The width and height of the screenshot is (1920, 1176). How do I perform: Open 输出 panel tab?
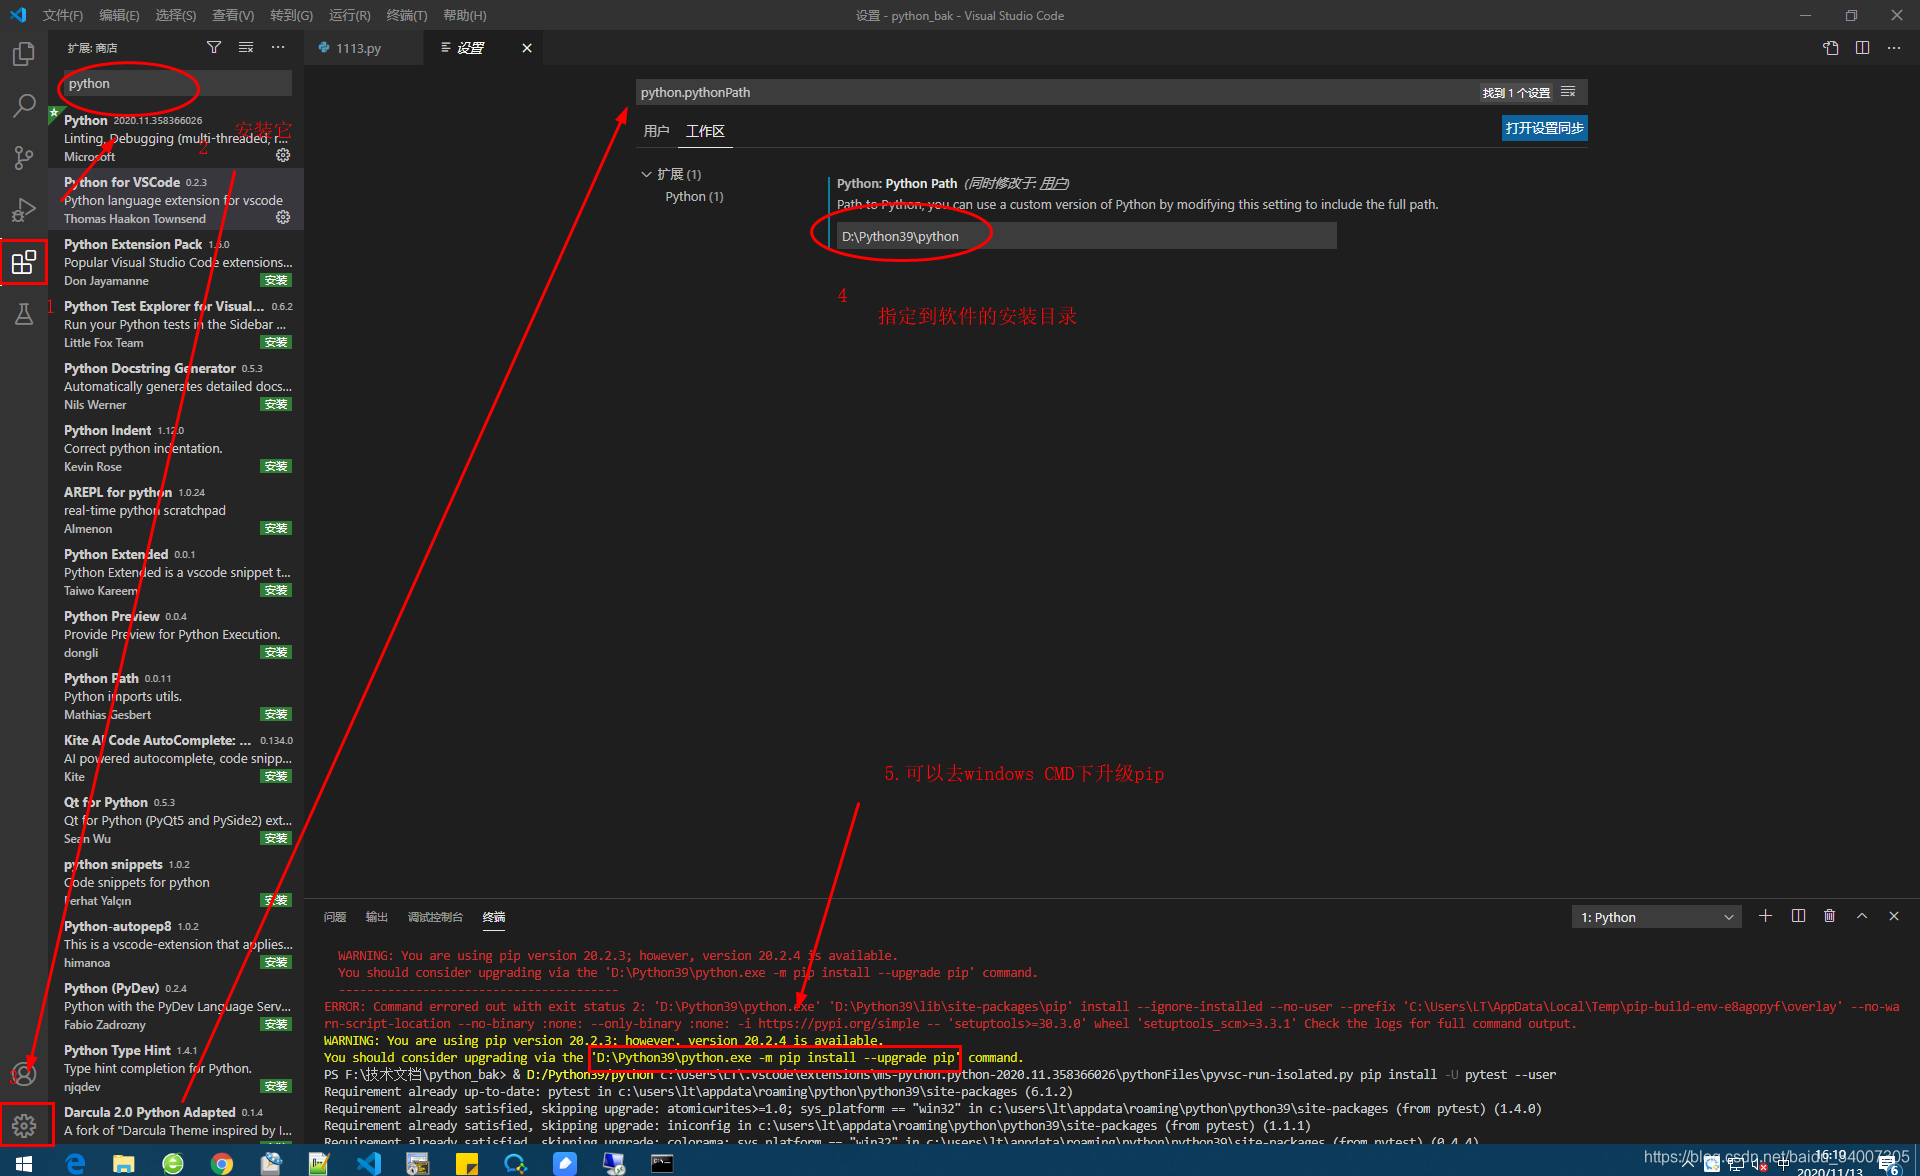coord(377,917)
